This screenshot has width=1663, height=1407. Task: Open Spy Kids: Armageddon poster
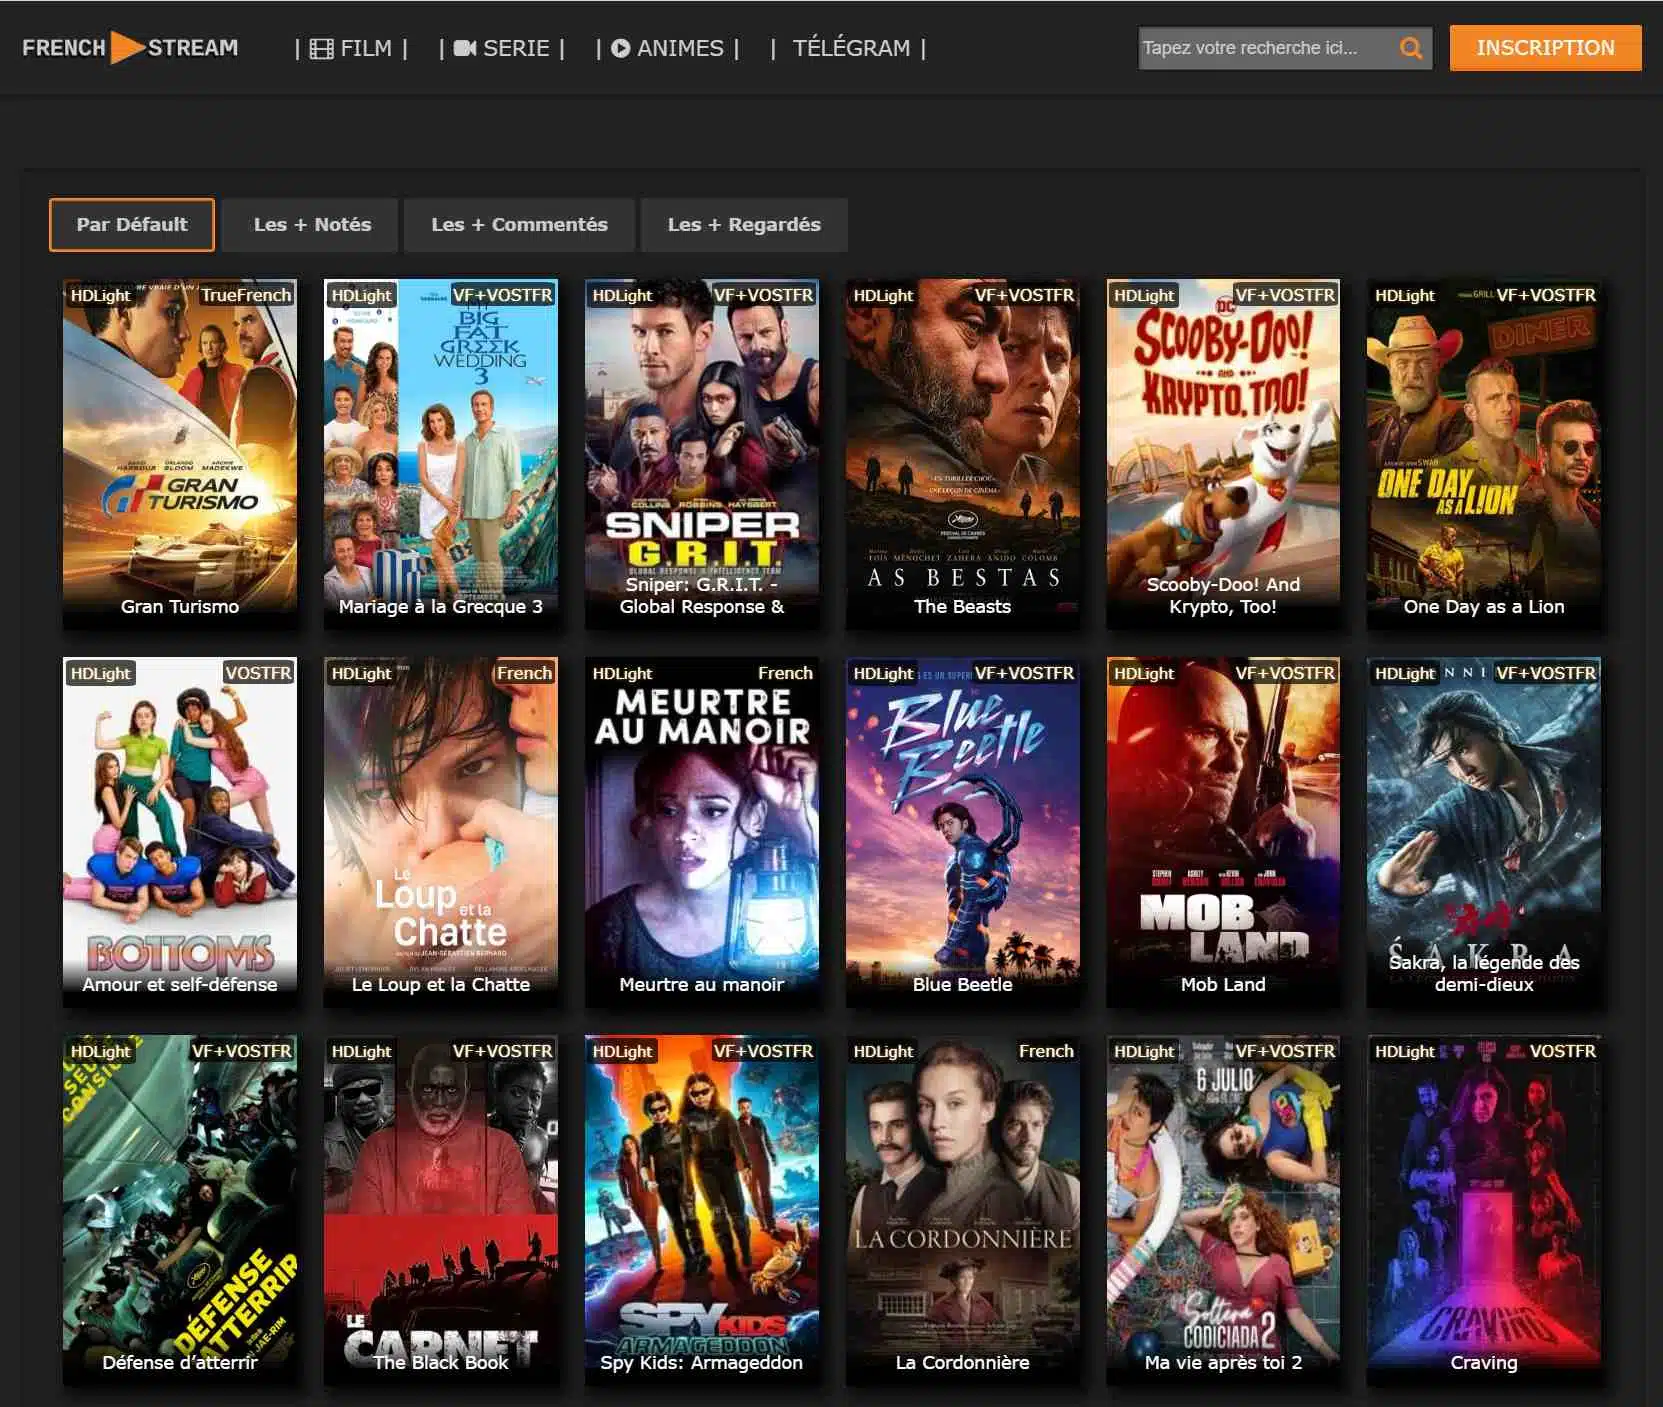[x=701, y=1209]
